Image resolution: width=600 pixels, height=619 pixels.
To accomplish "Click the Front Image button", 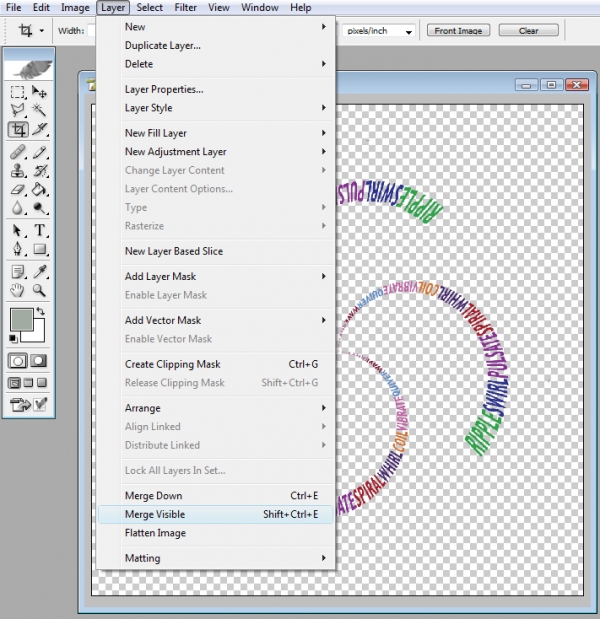I will click(x=458, y=30).
